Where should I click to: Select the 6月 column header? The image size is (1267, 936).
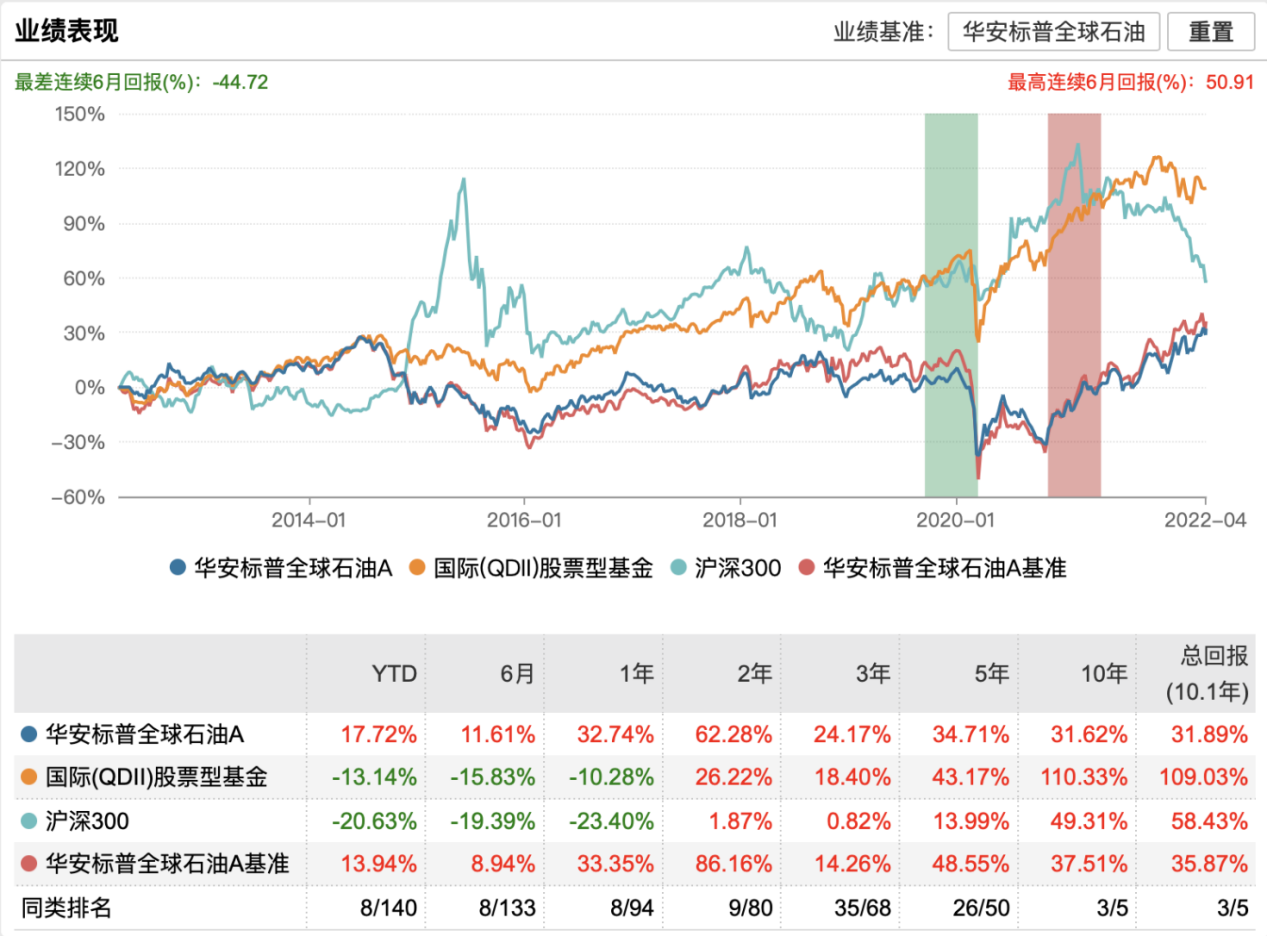[x=517, y=674]
